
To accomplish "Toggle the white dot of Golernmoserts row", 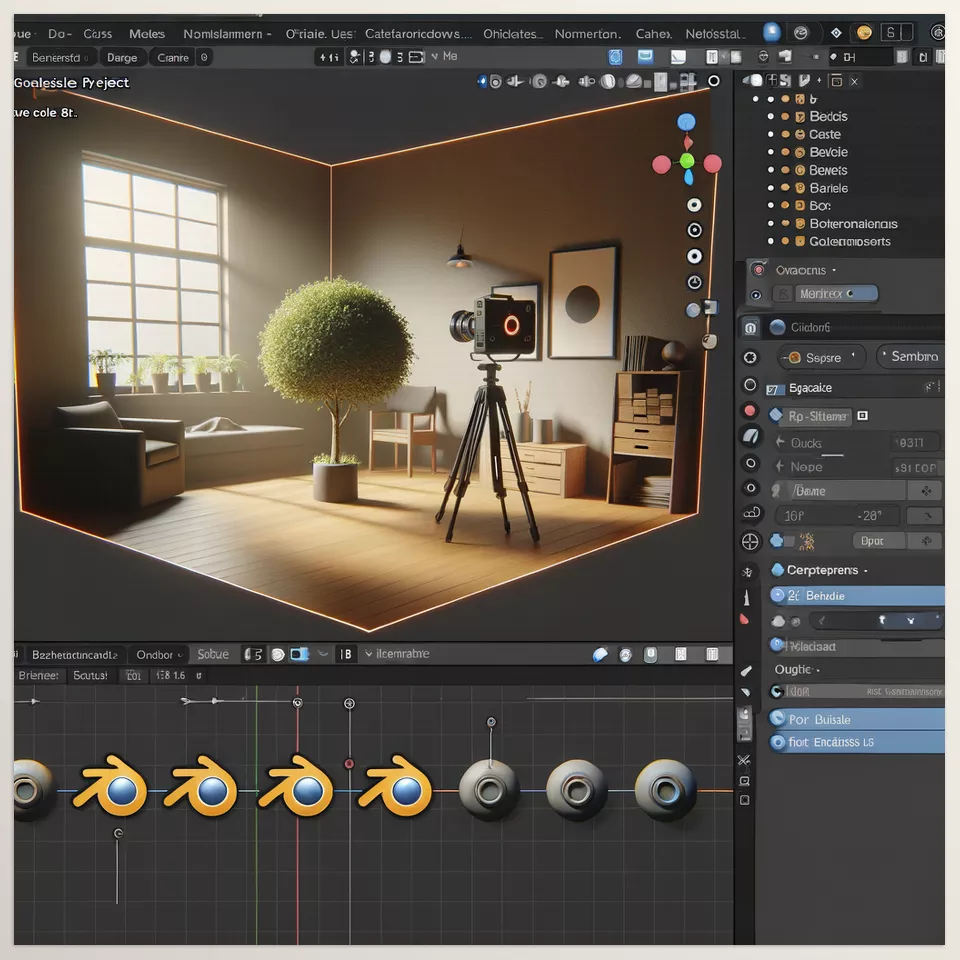I will click(771, 241).
